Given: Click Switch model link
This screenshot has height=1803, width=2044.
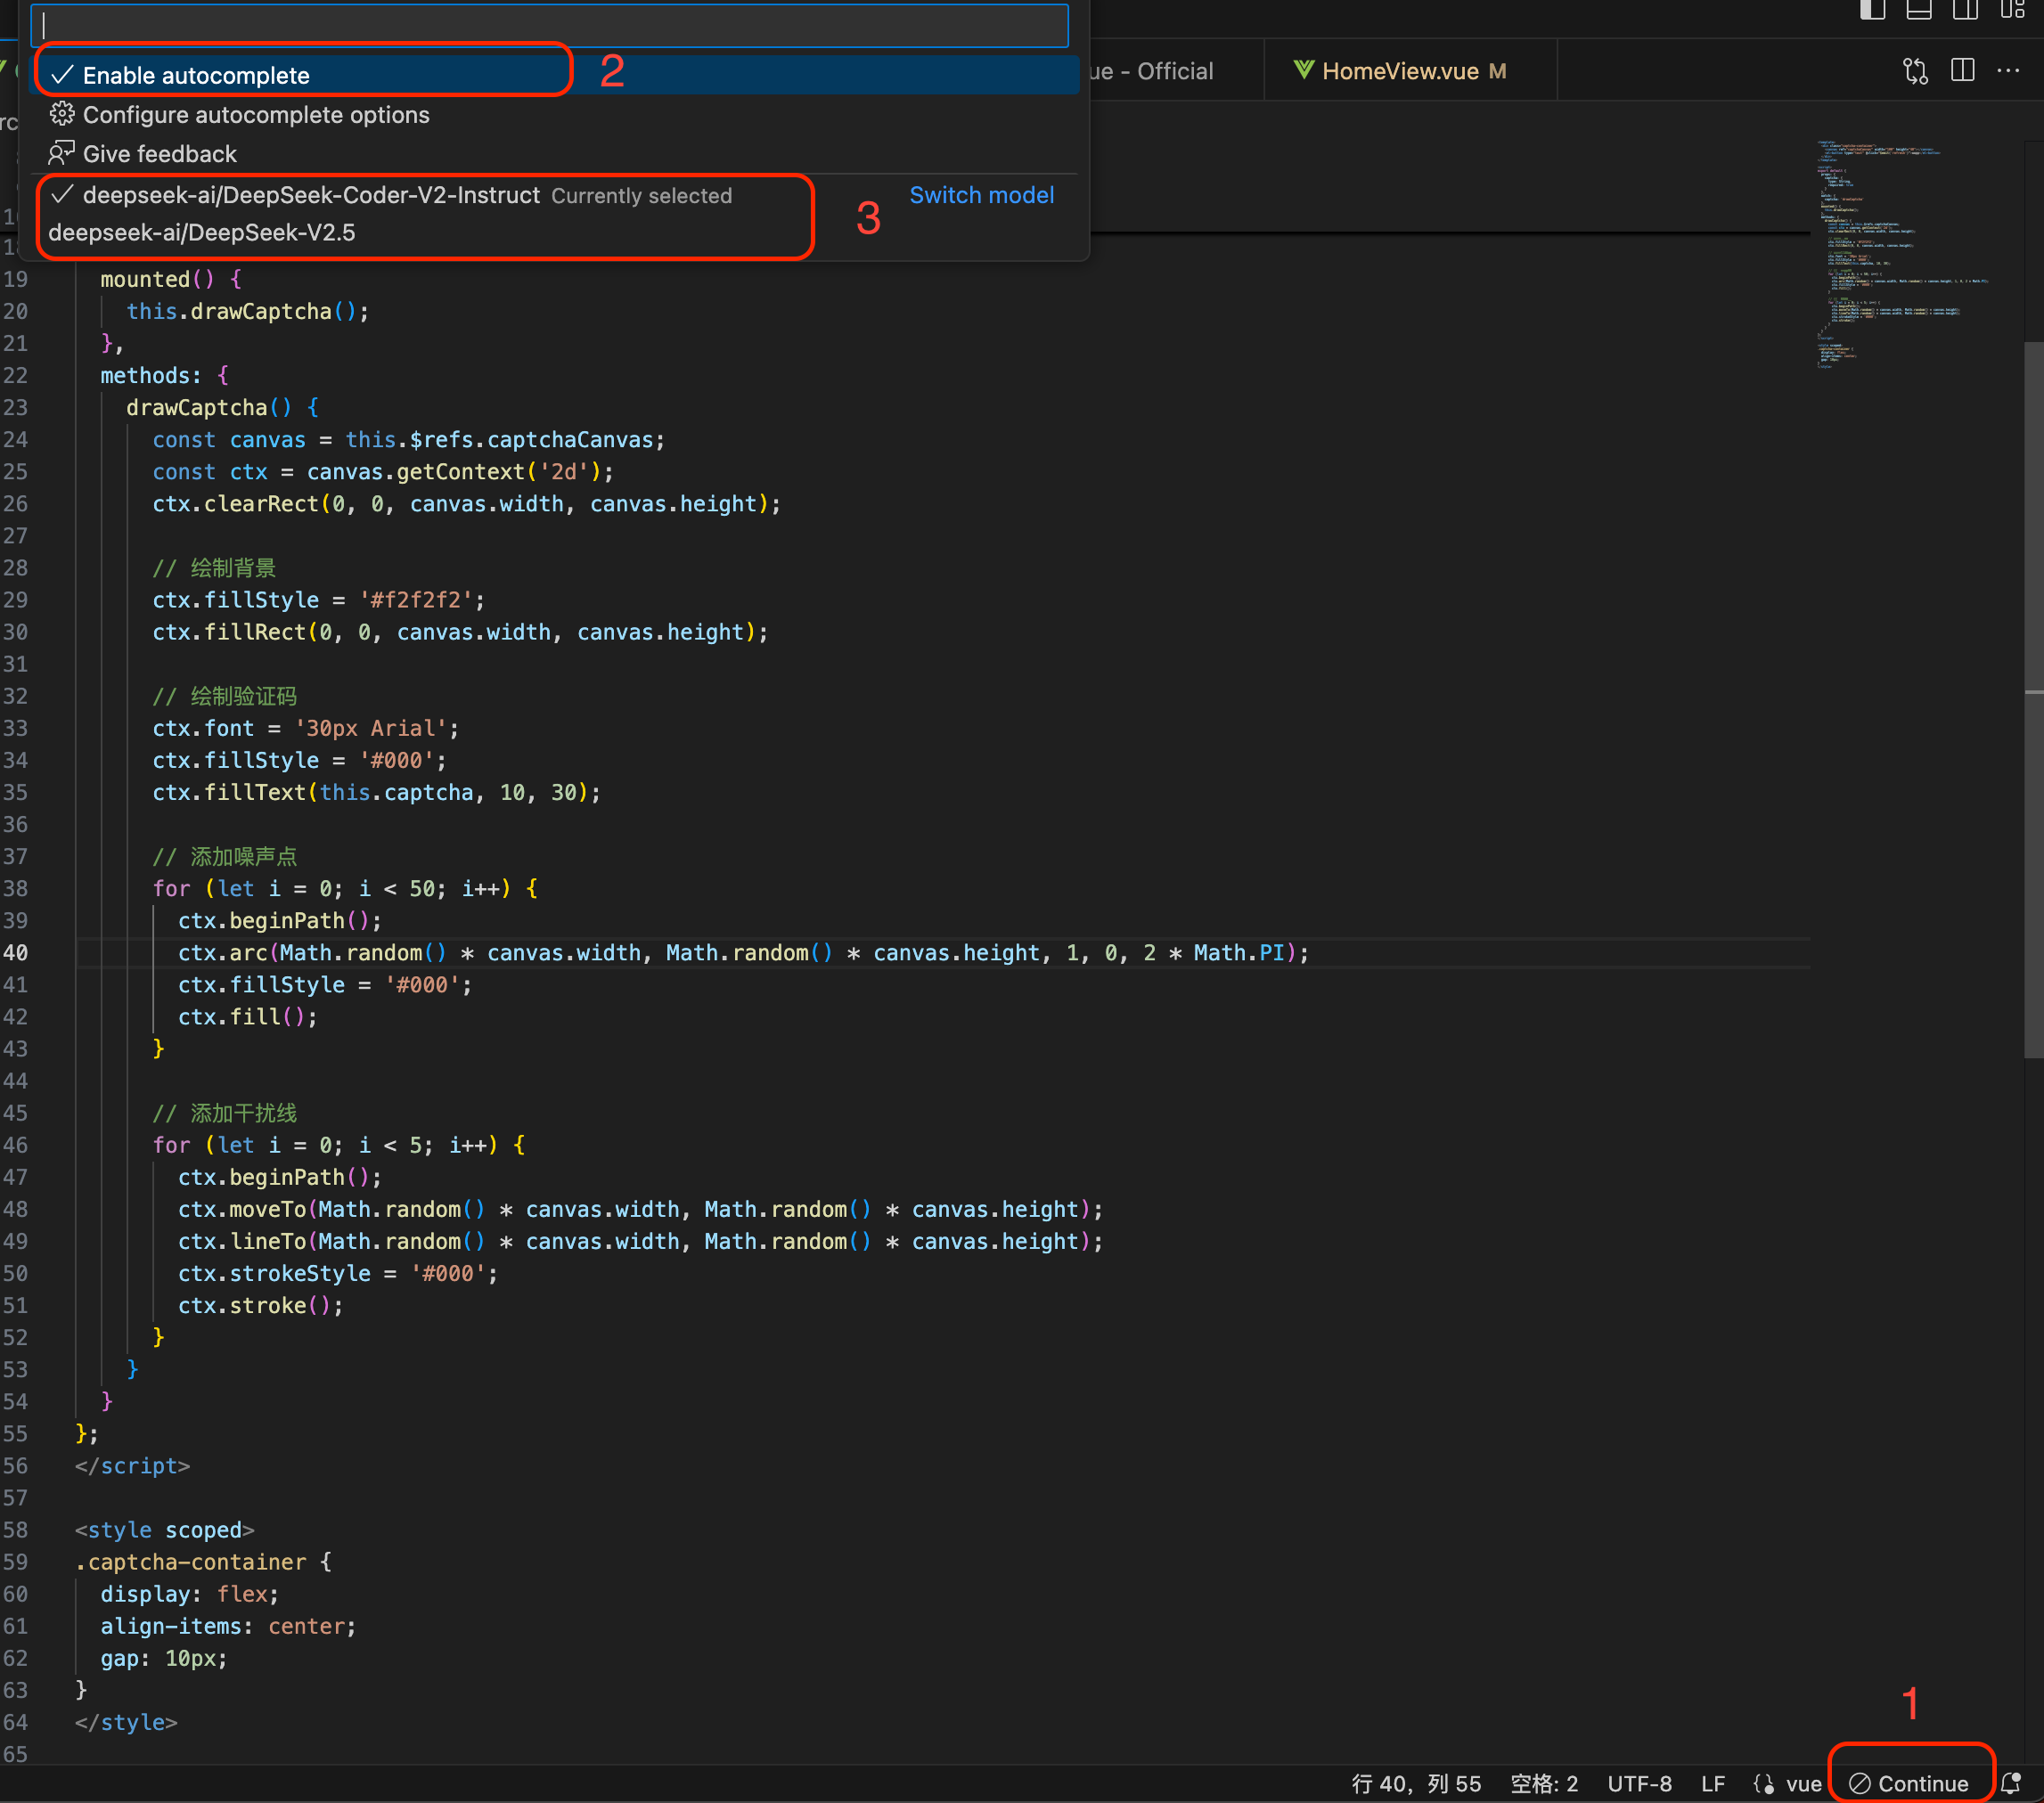Looking at the screenshot, I should (x=982, y=195).
